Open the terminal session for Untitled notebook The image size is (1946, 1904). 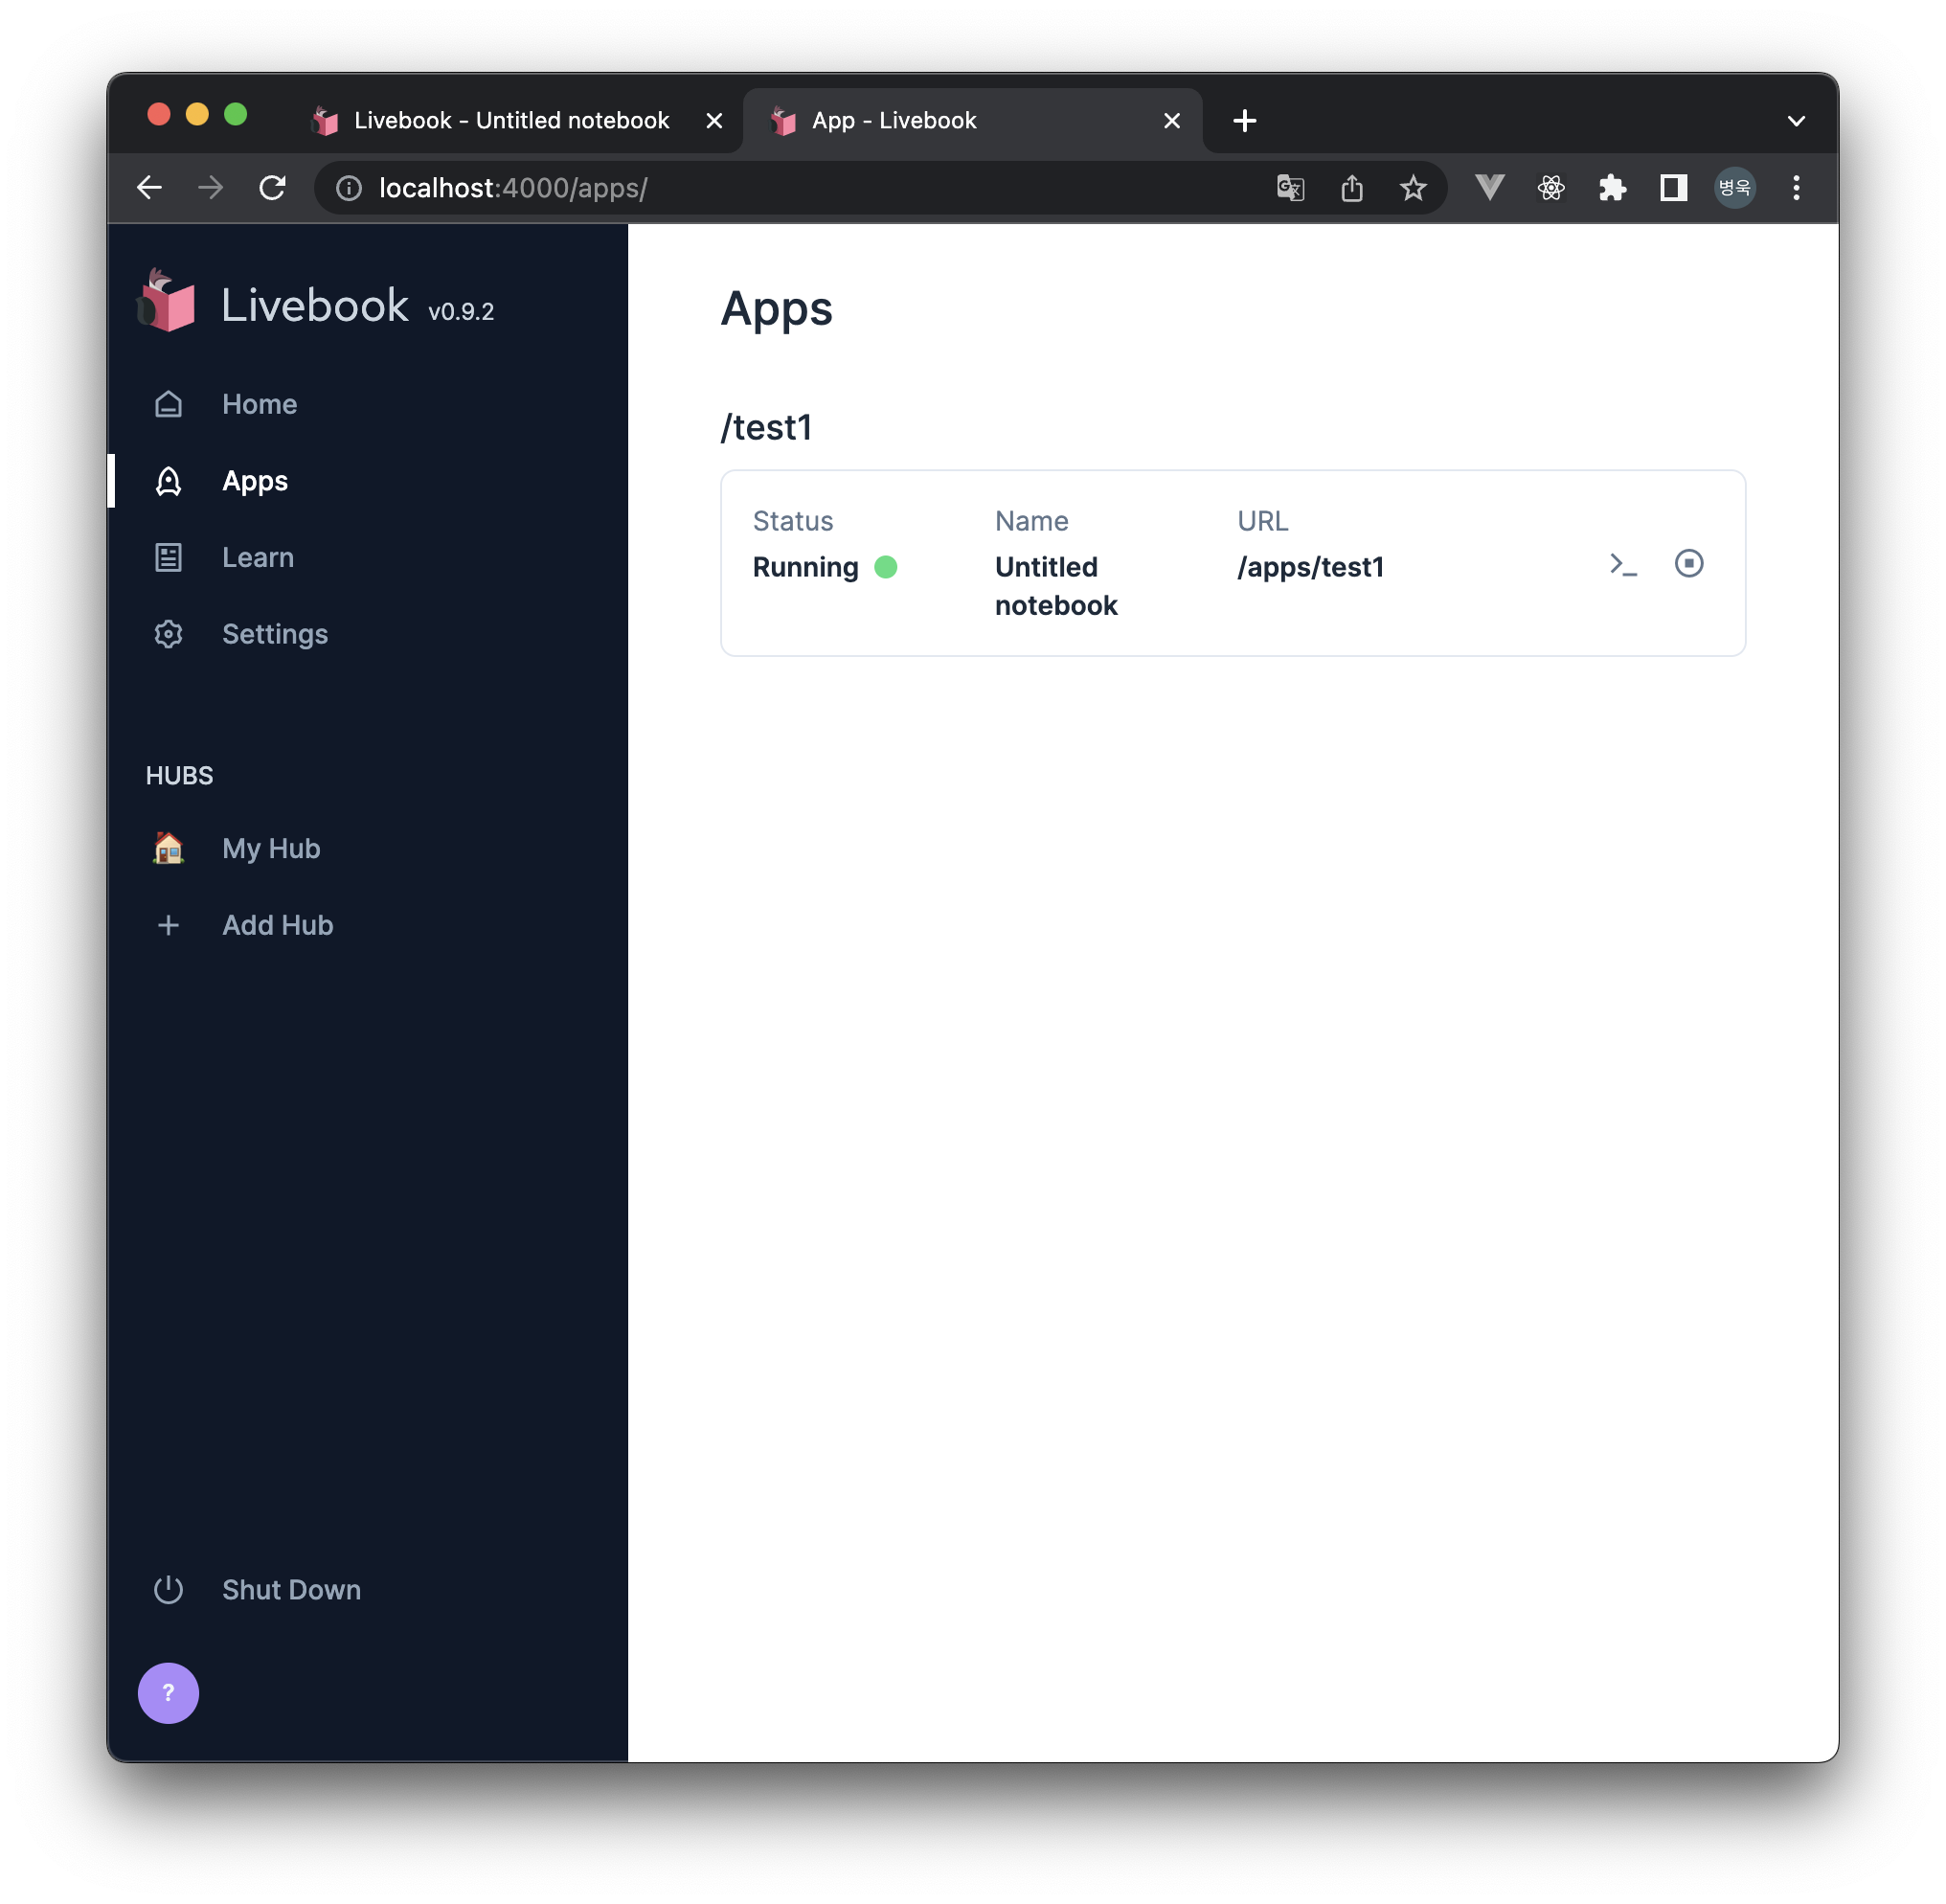pos(1622,564)
